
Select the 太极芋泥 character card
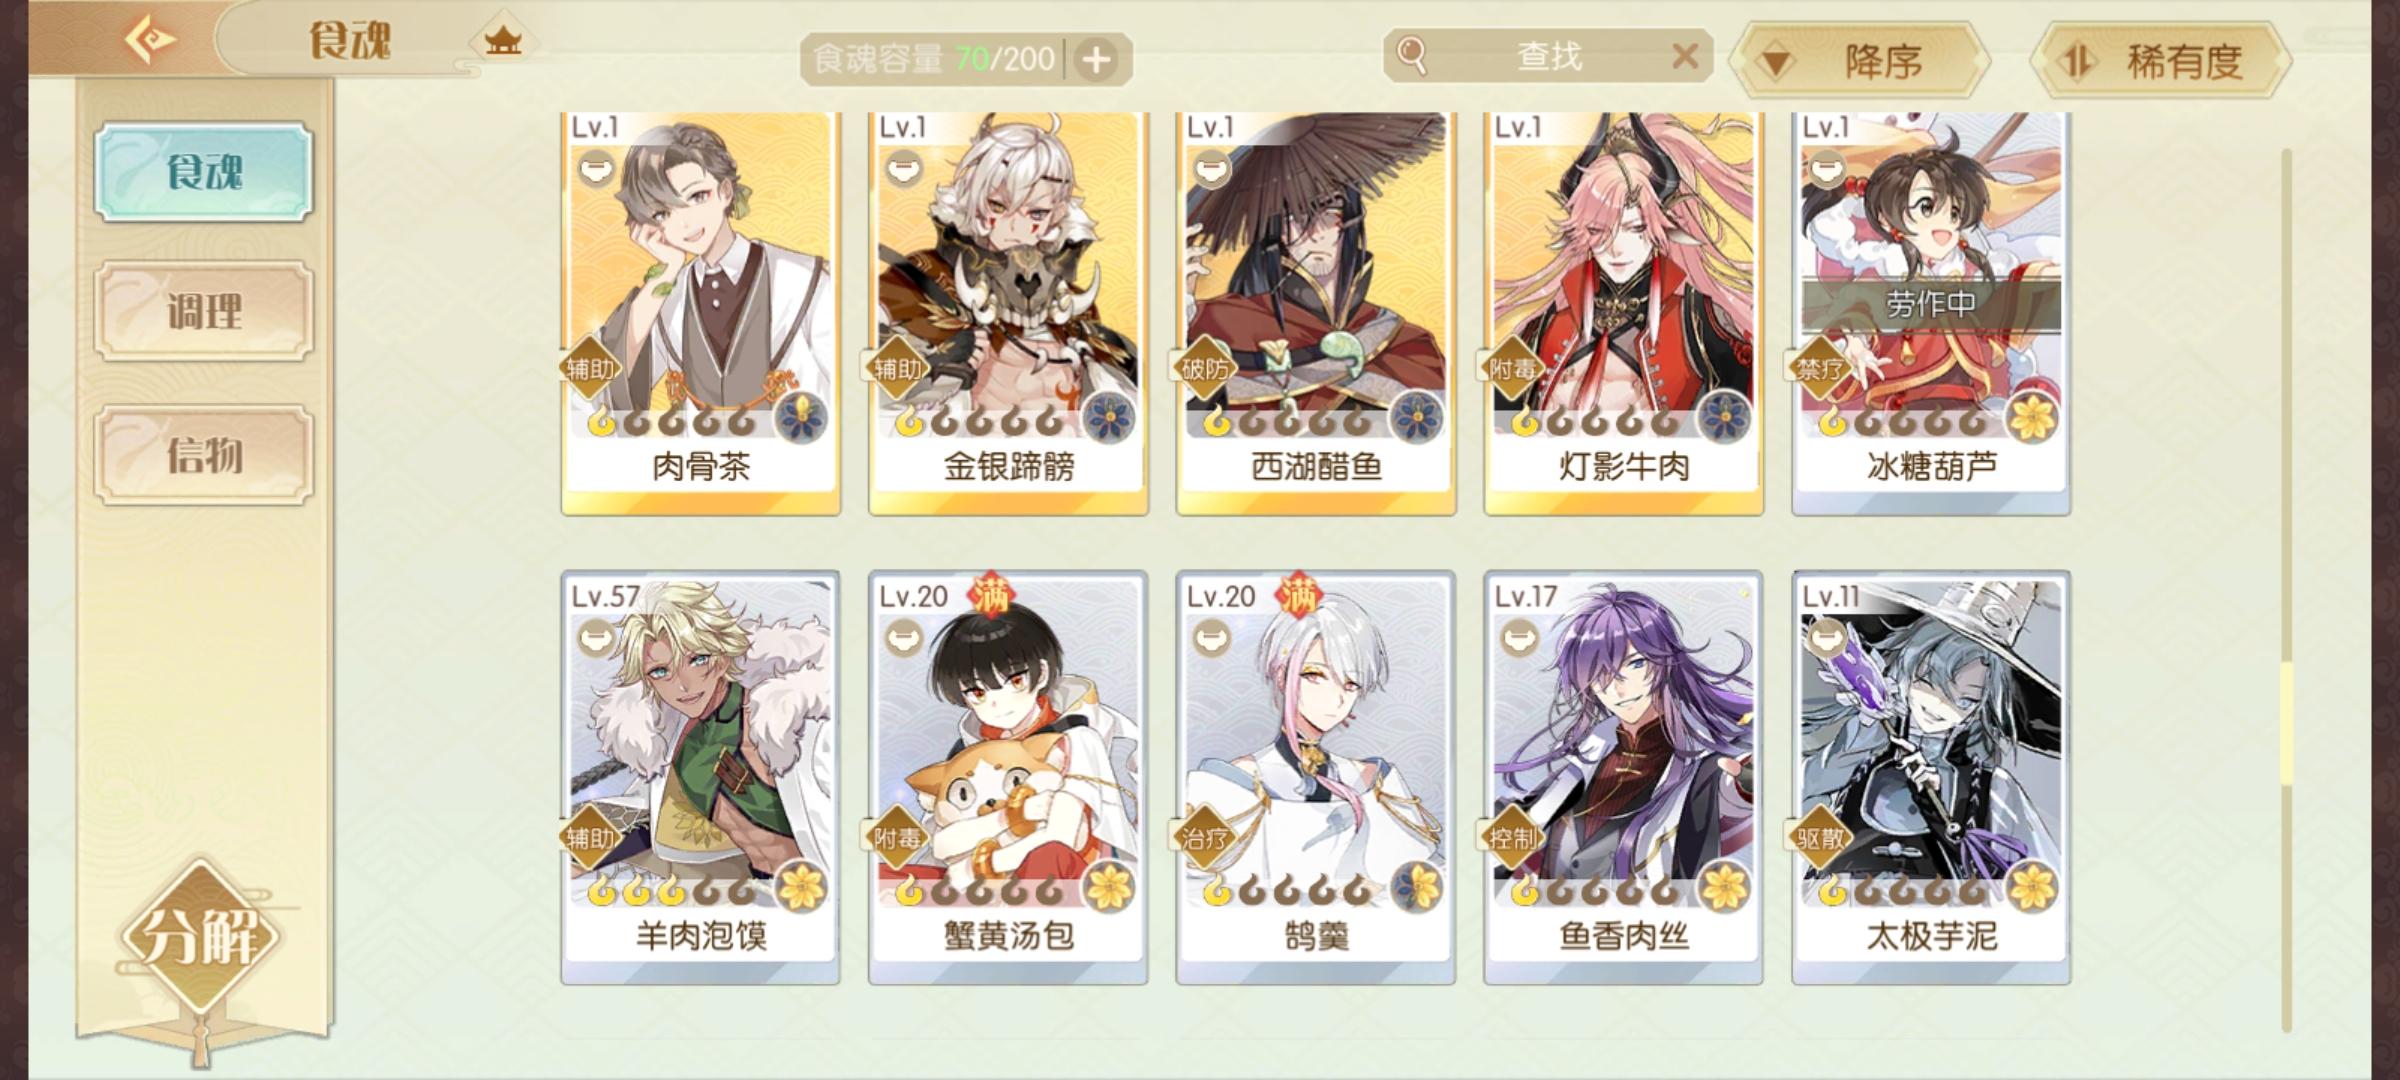(x=1931, y=778)
